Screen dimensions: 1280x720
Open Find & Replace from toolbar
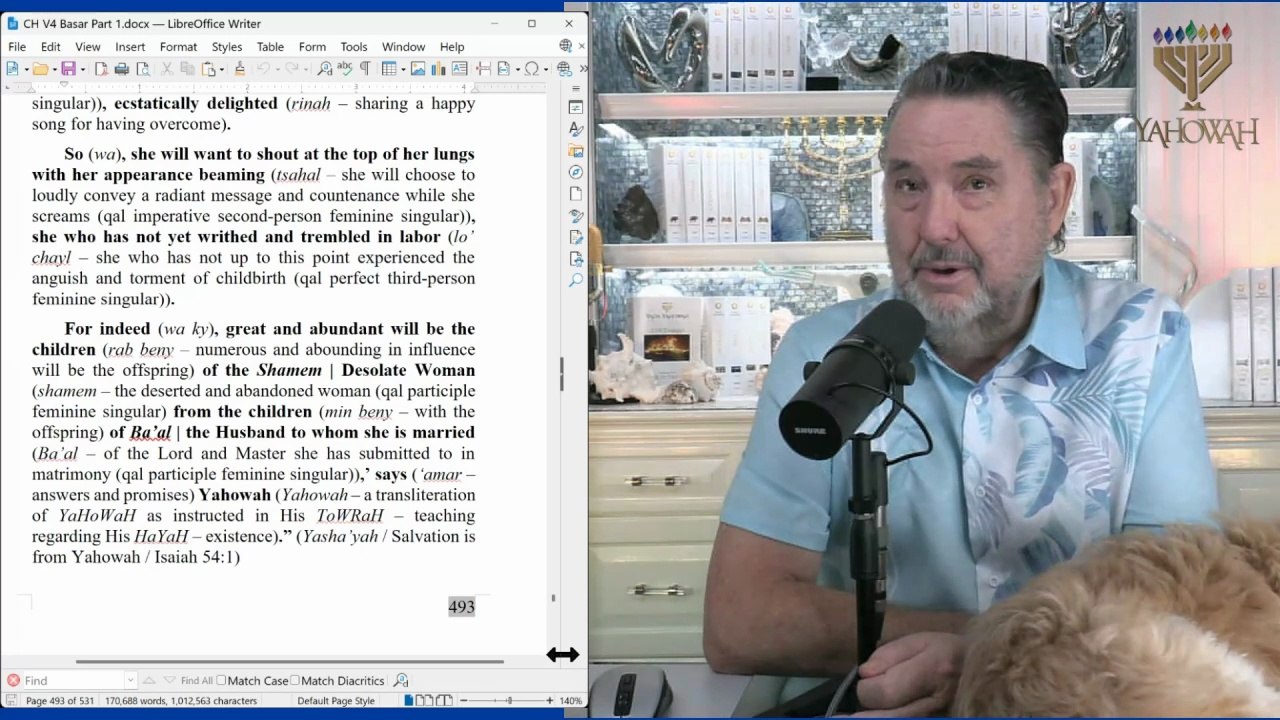click(325, 68)
